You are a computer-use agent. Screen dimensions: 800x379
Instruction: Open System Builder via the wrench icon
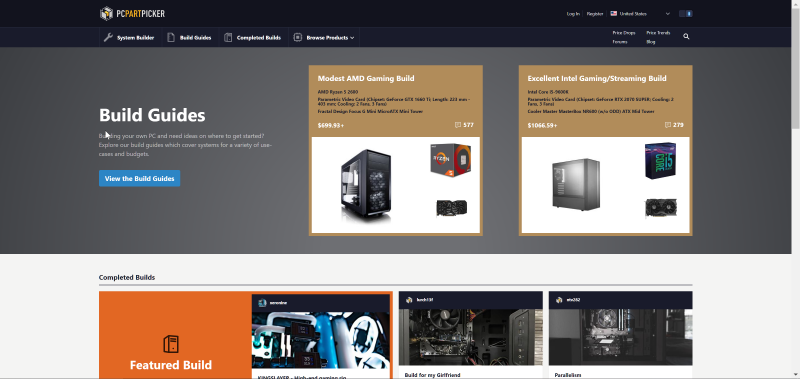click(108, 37)
